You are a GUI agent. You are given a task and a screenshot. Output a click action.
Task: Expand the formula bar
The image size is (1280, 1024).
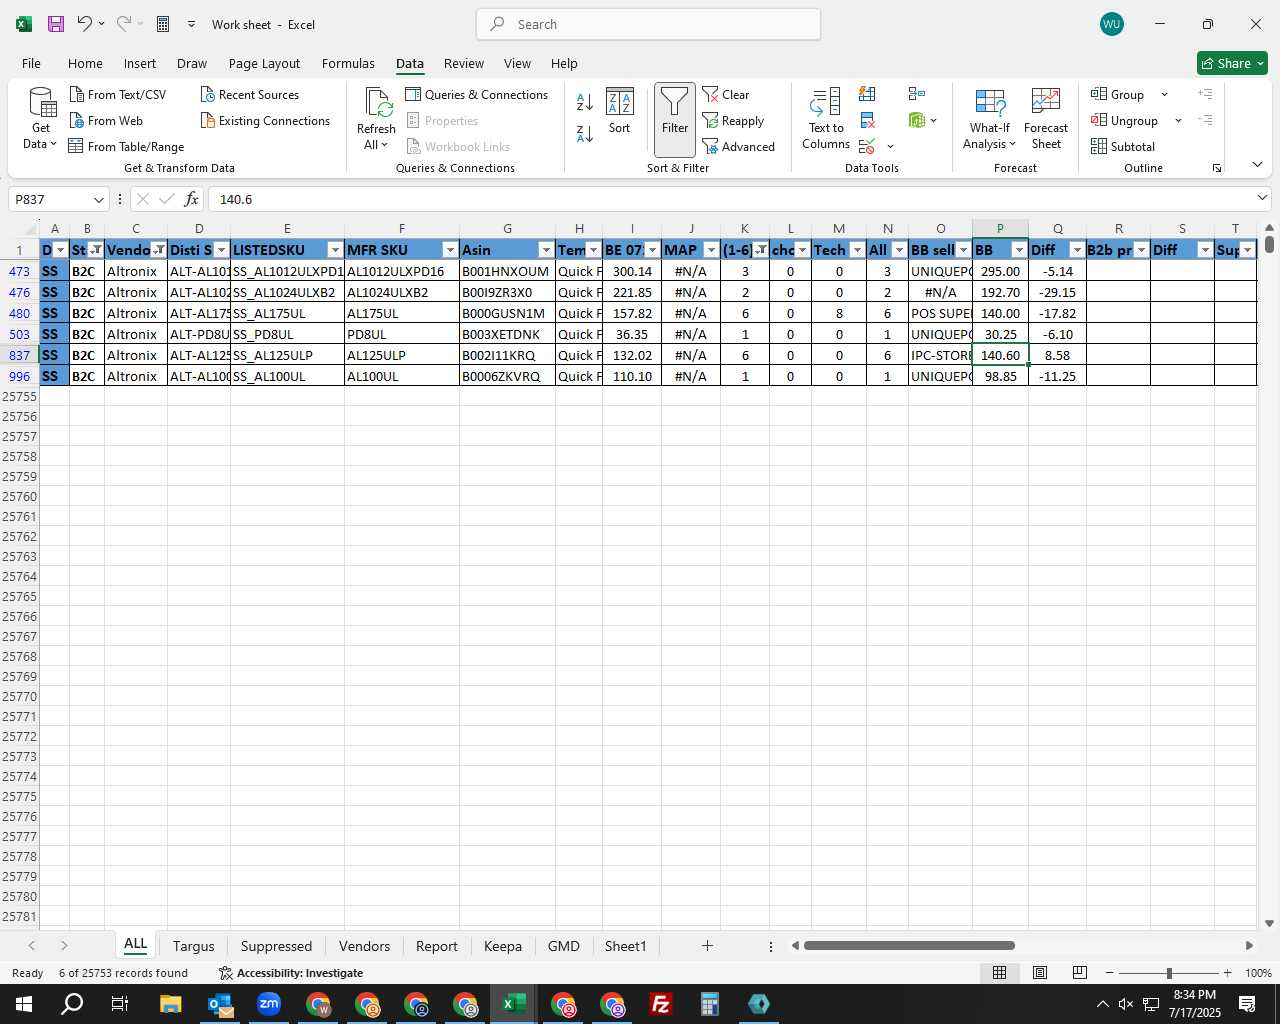pos(1262,198)
